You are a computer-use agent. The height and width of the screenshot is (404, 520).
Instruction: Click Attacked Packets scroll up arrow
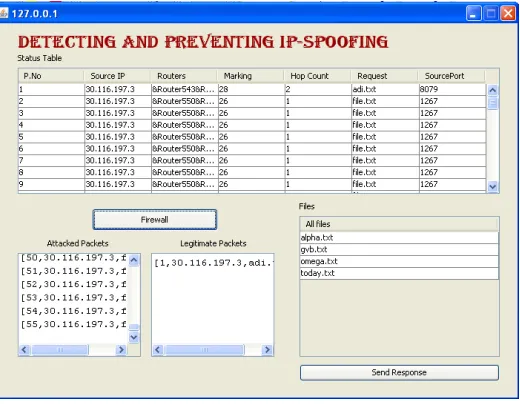click(x=134, y=260)
